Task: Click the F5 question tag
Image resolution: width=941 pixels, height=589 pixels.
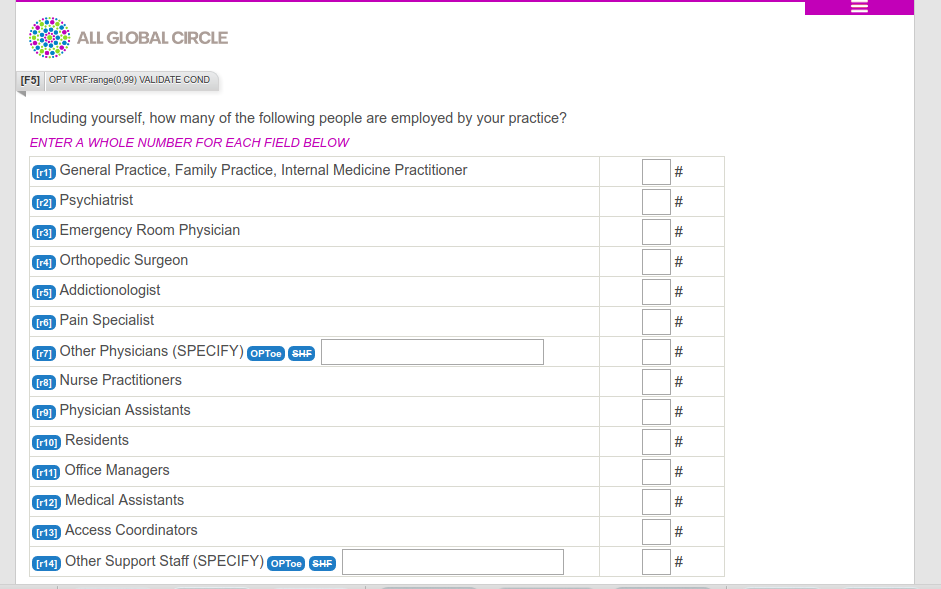Action: (30, 80)
